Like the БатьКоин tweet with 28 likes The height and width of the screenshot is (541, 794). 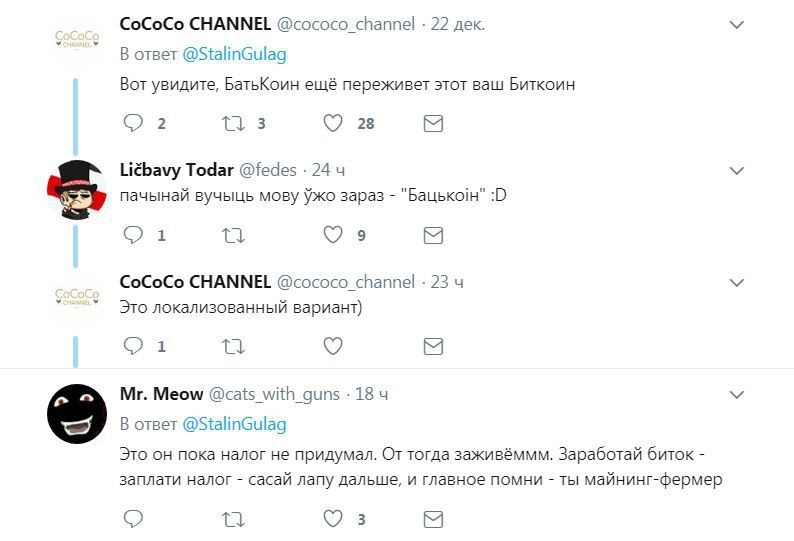(334, 123)
